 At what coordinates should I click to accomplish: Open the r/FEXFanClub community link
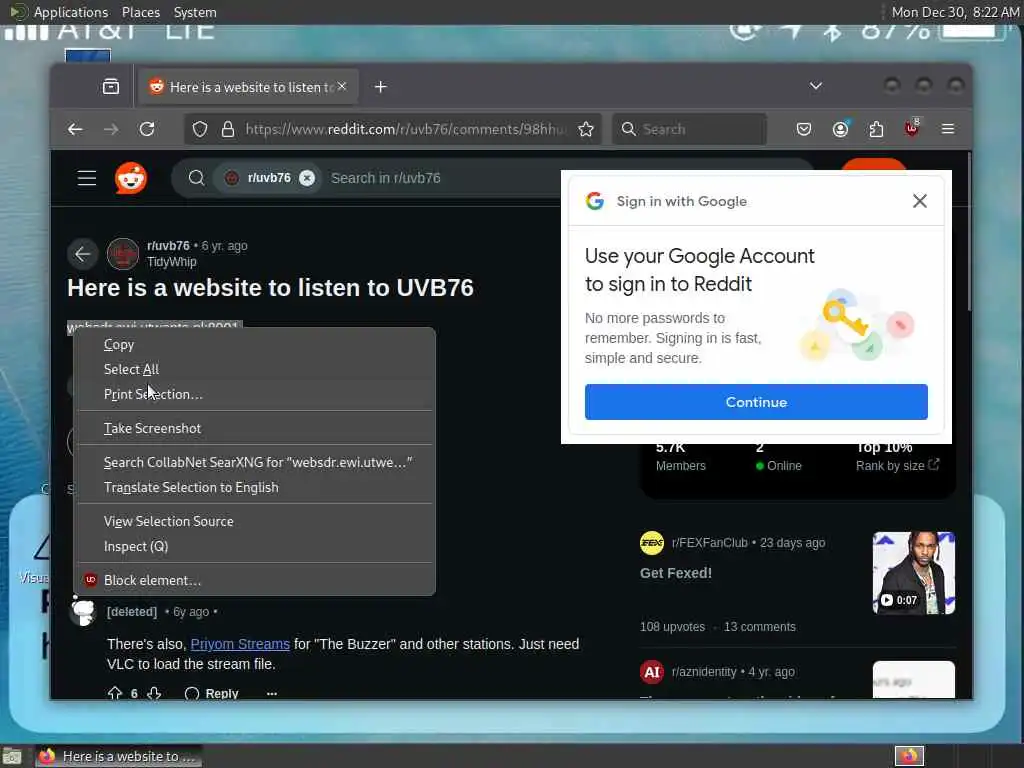click(x=709, y=543)
